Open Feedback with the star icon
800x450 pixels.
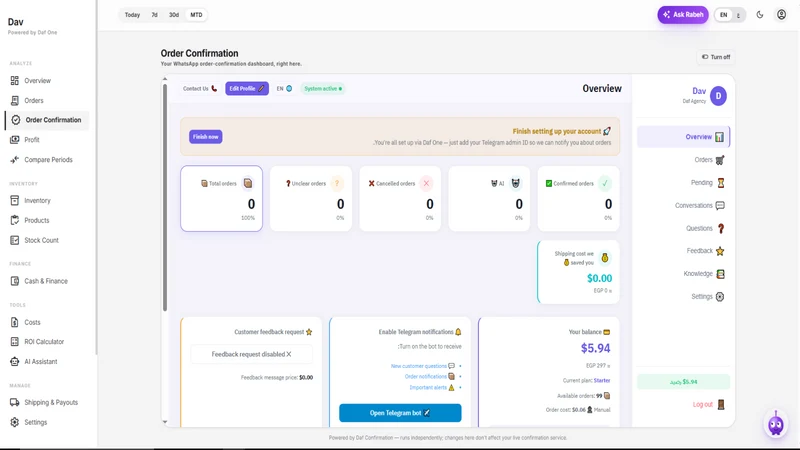[x=706, y=251]
